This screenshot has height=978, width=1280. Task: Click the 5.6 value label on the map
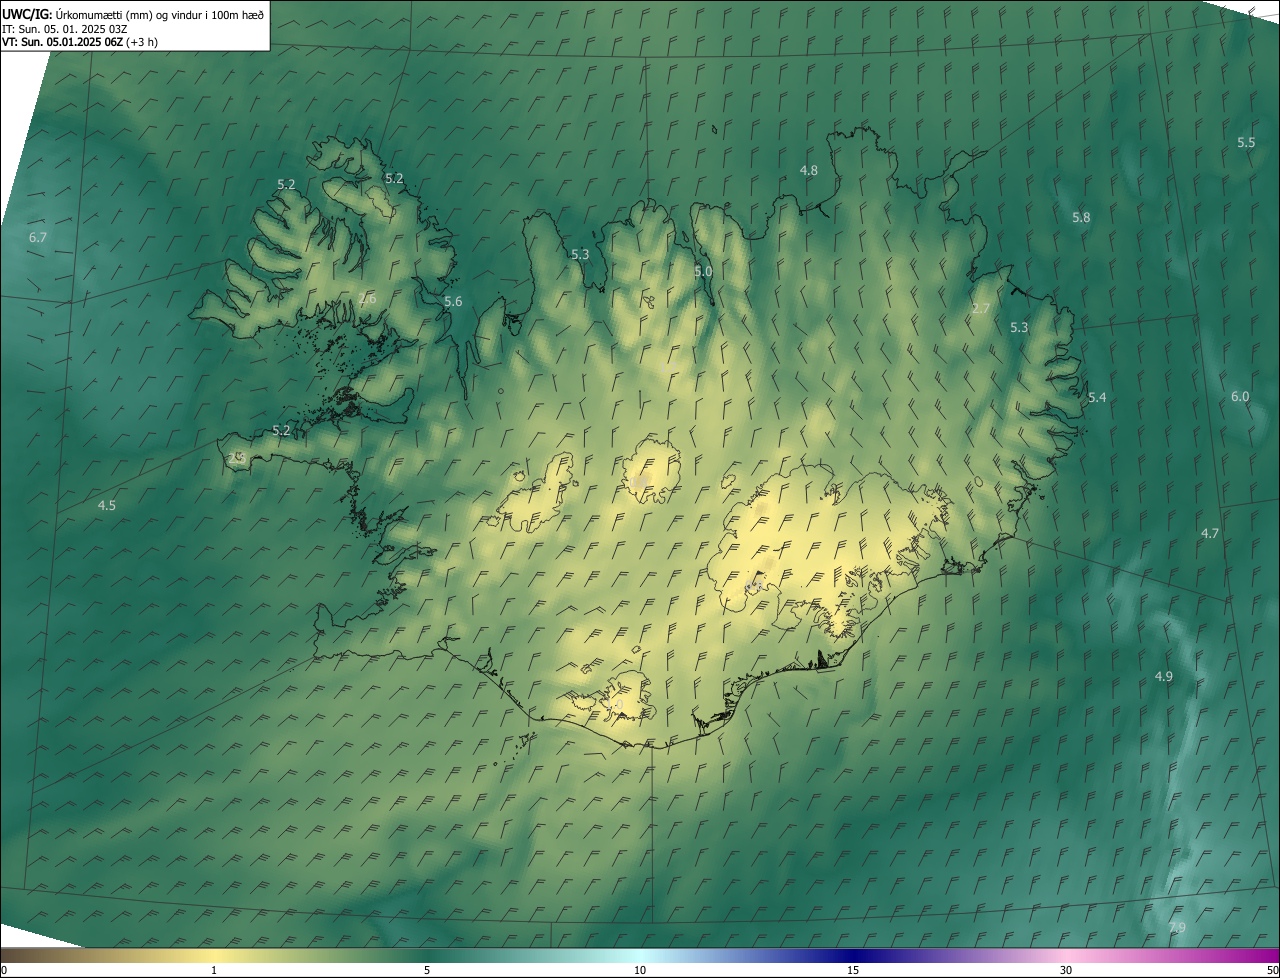[453, 302]
